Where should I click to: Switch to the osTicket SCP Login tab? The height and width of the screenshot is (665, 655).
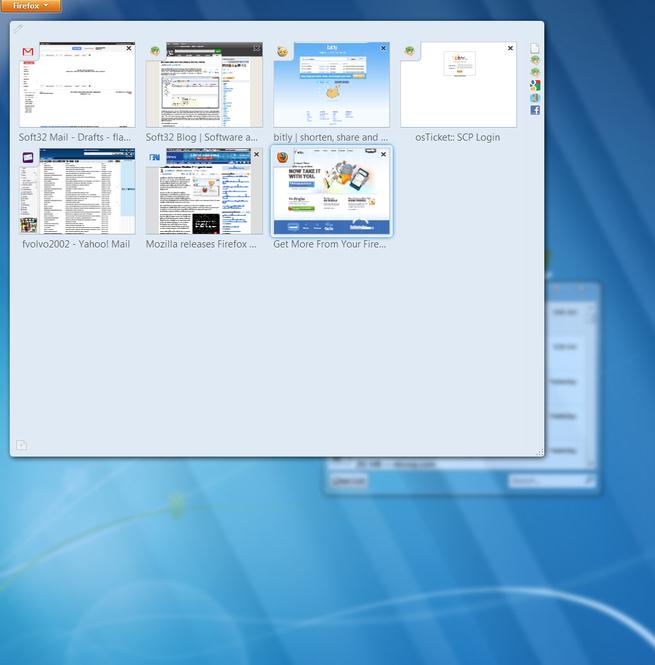point(458,86)
